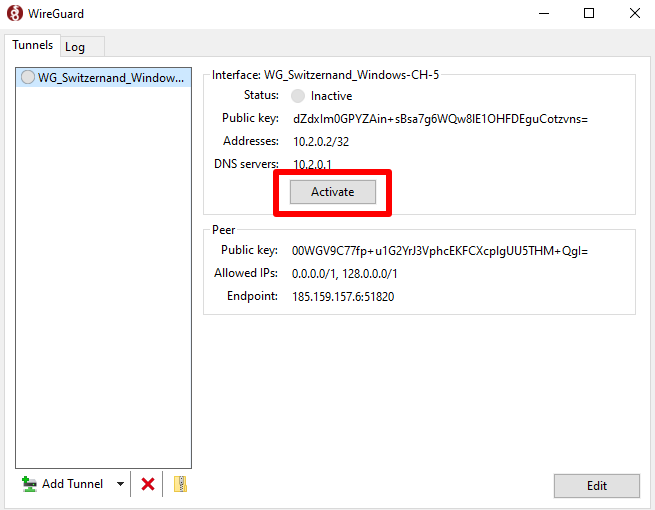The image size is (655, 510).
Task: Click the Add Tunnel button label
Action: 72,484
